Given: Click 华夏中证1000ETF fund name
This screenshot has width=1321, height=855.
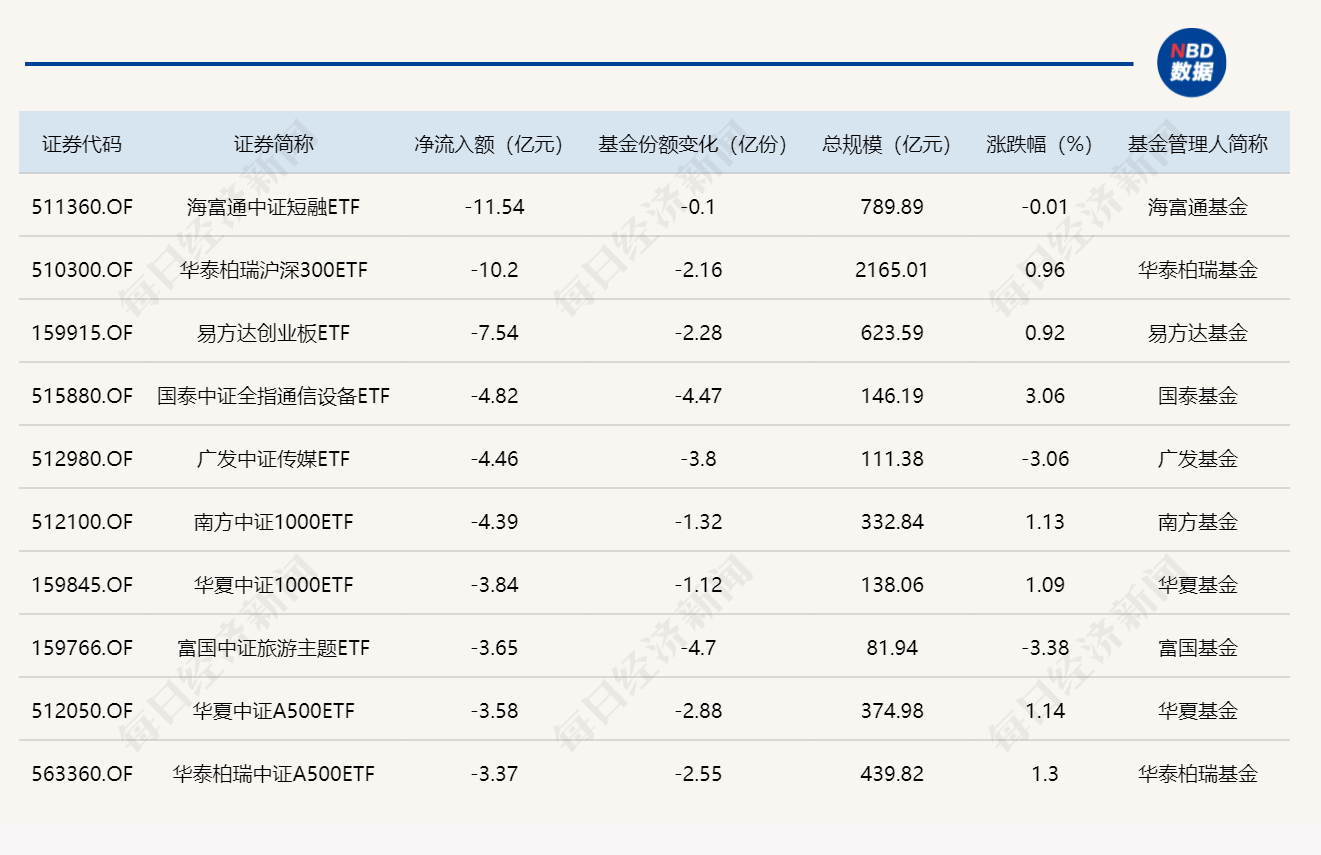Looking at the screenshot, I should pyautogui.click(x=273, y=585).
